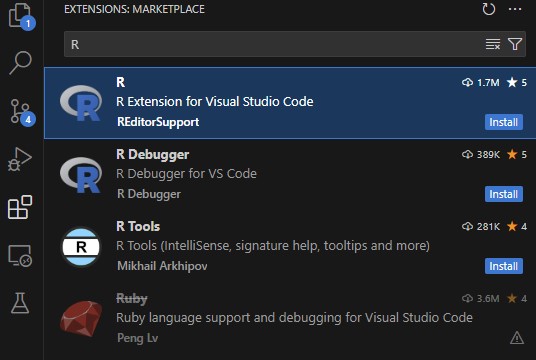536x360 pixels.
Task: Click the Ruby extension warning triangle icon
Action: pos(517,338)
